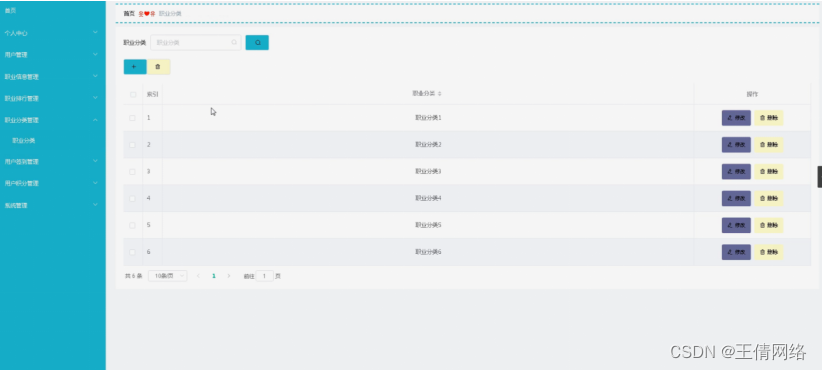This screenshot has height=370, width=822.
Task: Go to the previous page arrow
Action: click(x=198, y=276)
